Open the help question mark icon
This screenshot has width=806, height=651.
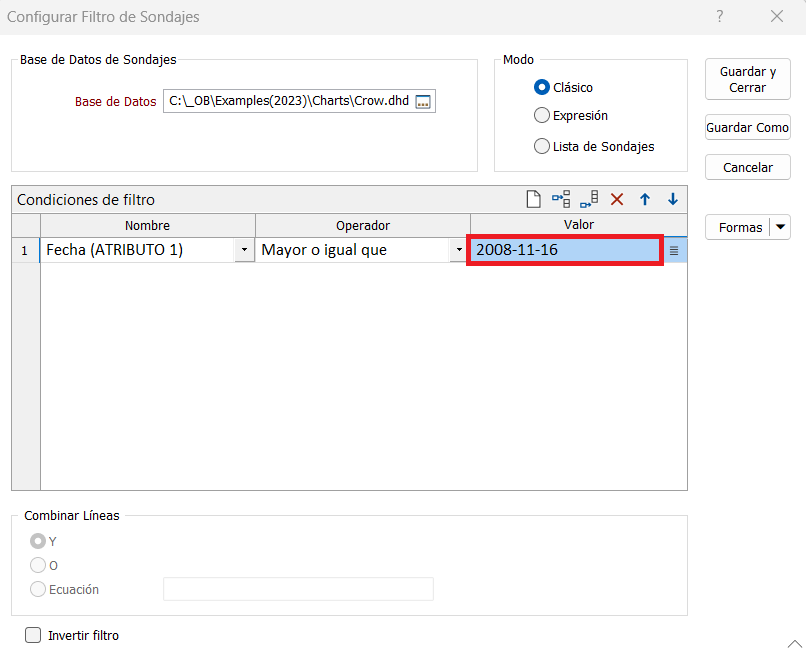[719, 17]
